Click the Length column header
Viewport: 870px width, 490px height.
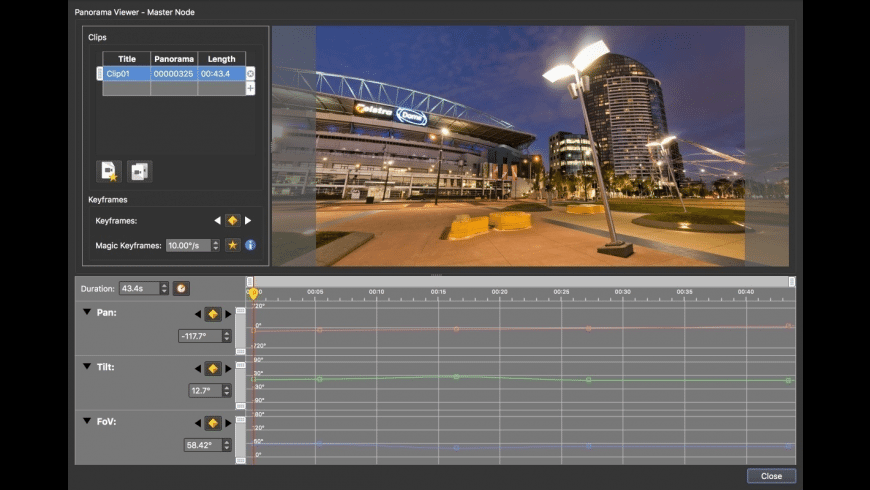[221, 59]
